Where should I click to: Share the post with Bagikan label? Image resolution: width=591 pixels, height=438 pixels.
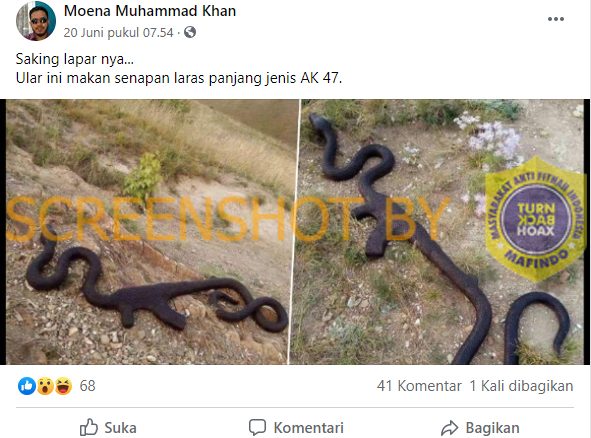coord(492,428)
